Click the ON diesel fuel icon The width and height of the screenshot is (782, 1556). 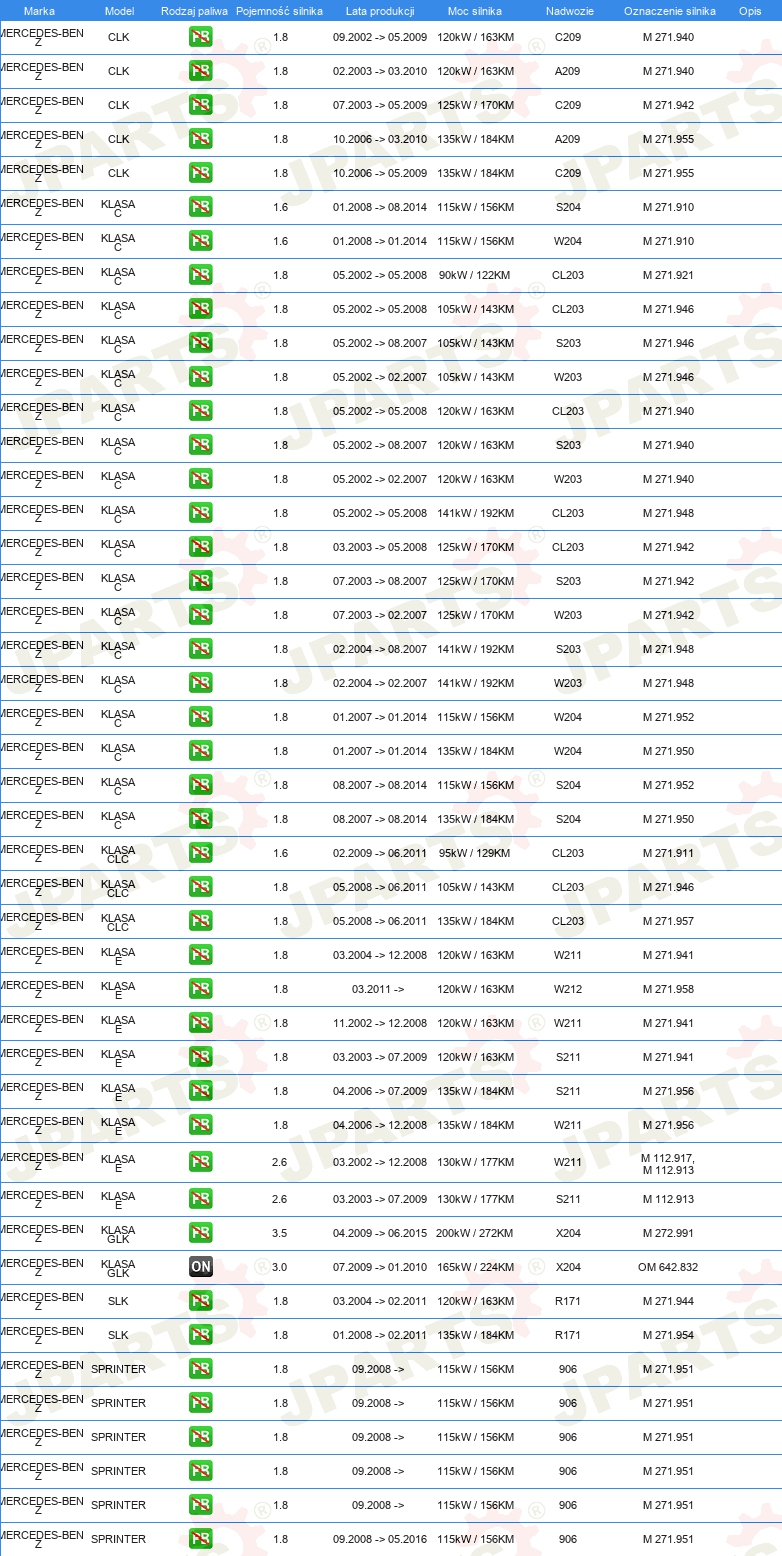coord(200,1267)
